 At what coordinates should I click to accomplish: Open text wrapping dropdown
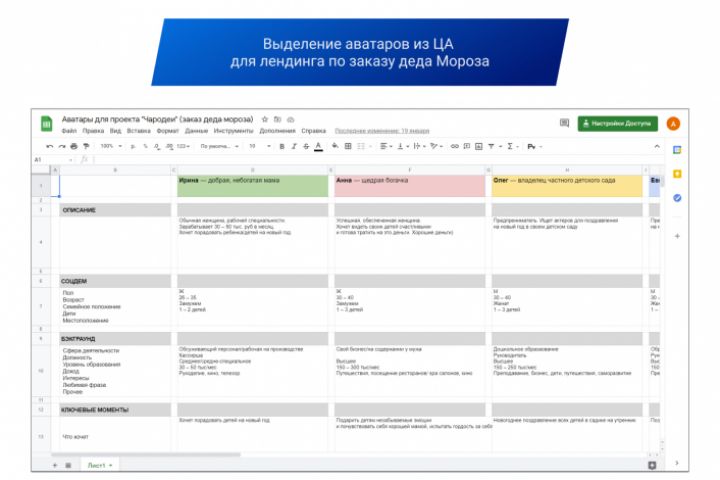(420, 147)
